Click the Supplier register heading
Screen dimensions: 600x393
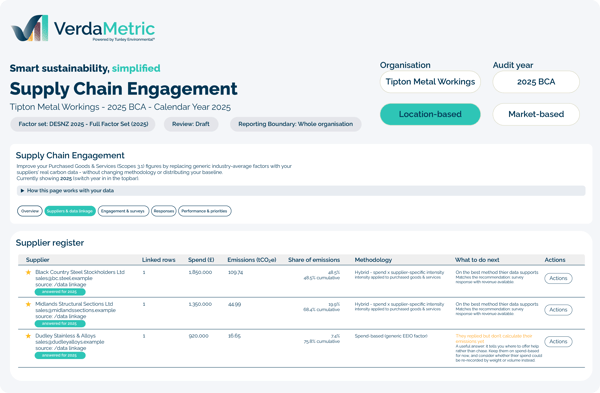coord(50,243)
